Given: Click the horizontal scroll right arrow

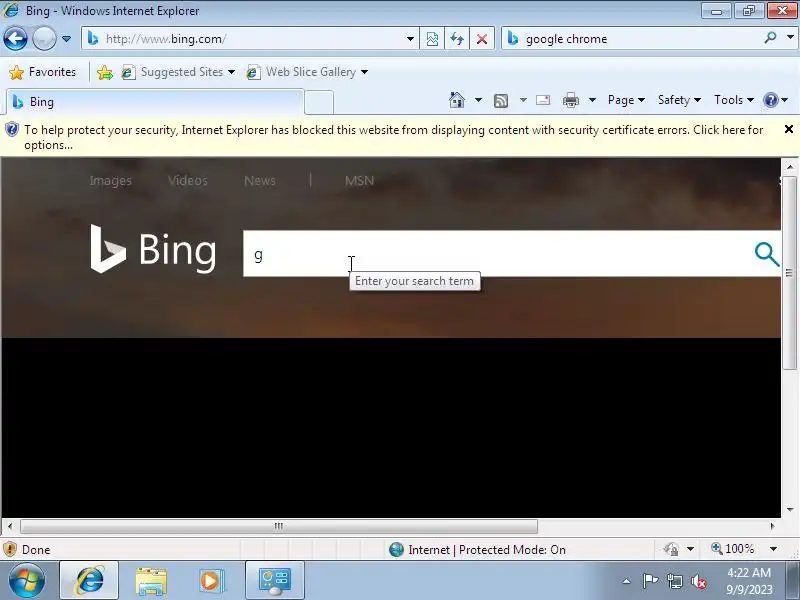Looking at the screenshot, I should [x=772, y=526].
